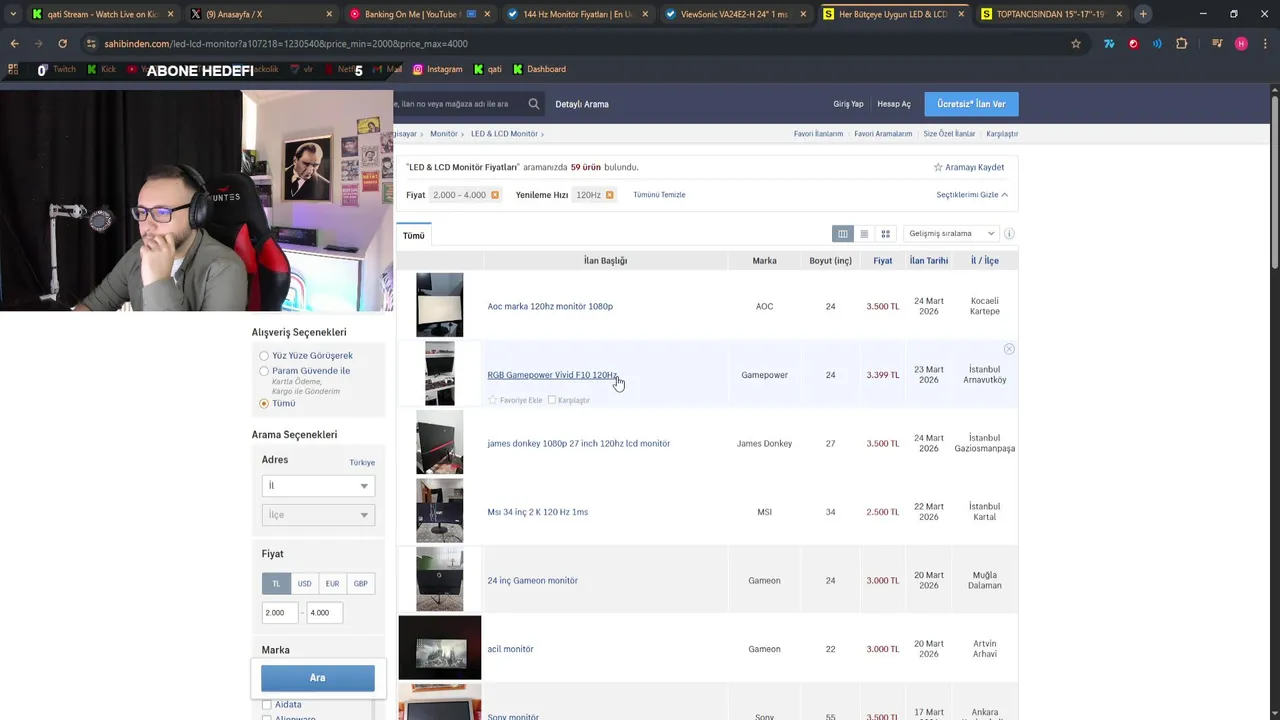
Task: Open the Dashboard bookmark
Action: tap(540, 69)
